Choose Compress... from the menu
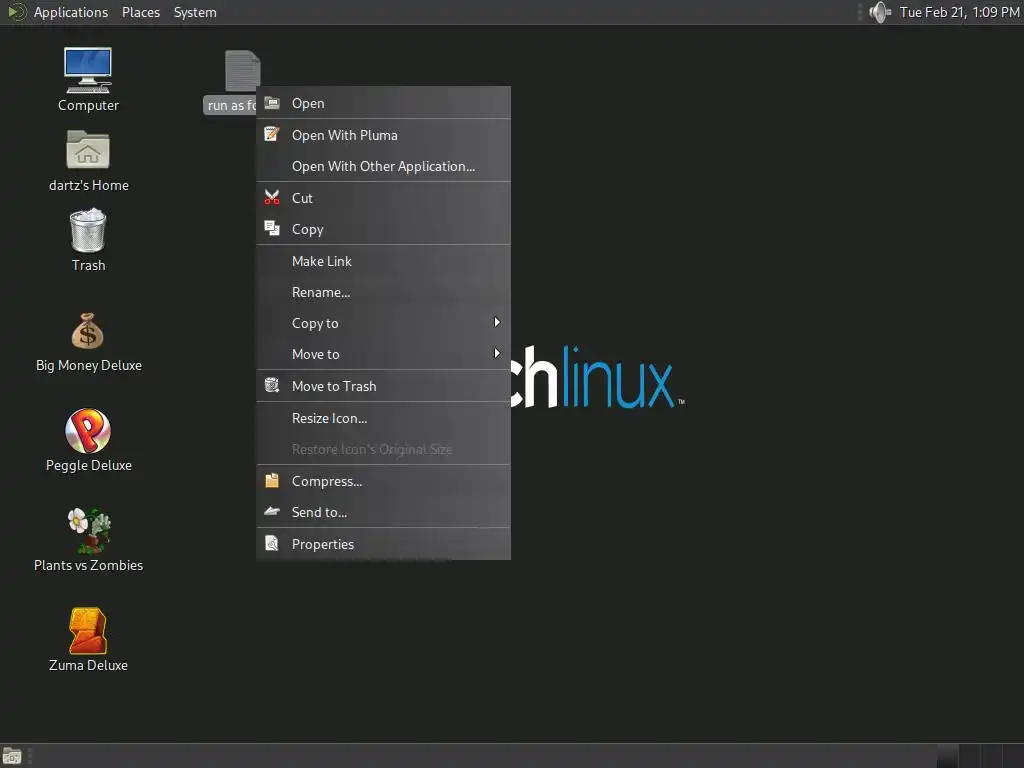This screenshot has width=1024, height=768. (x=383, y=481)
